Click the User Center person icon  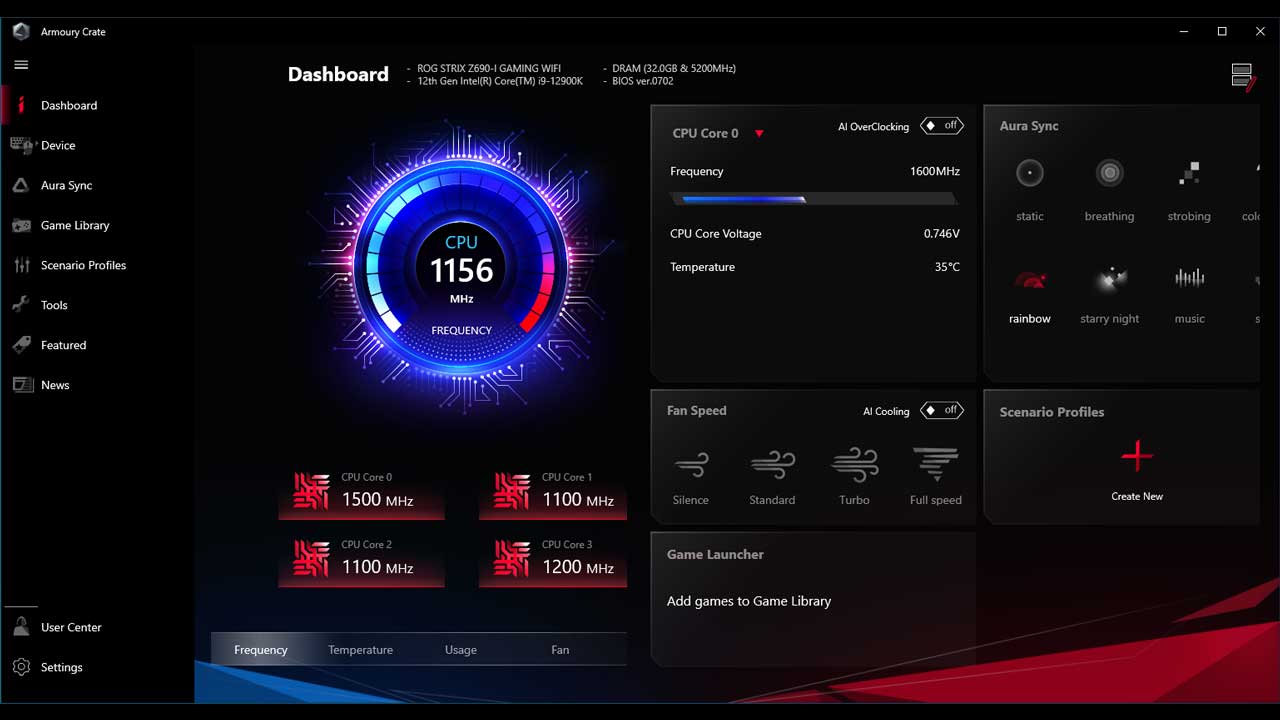pos(21,627)
